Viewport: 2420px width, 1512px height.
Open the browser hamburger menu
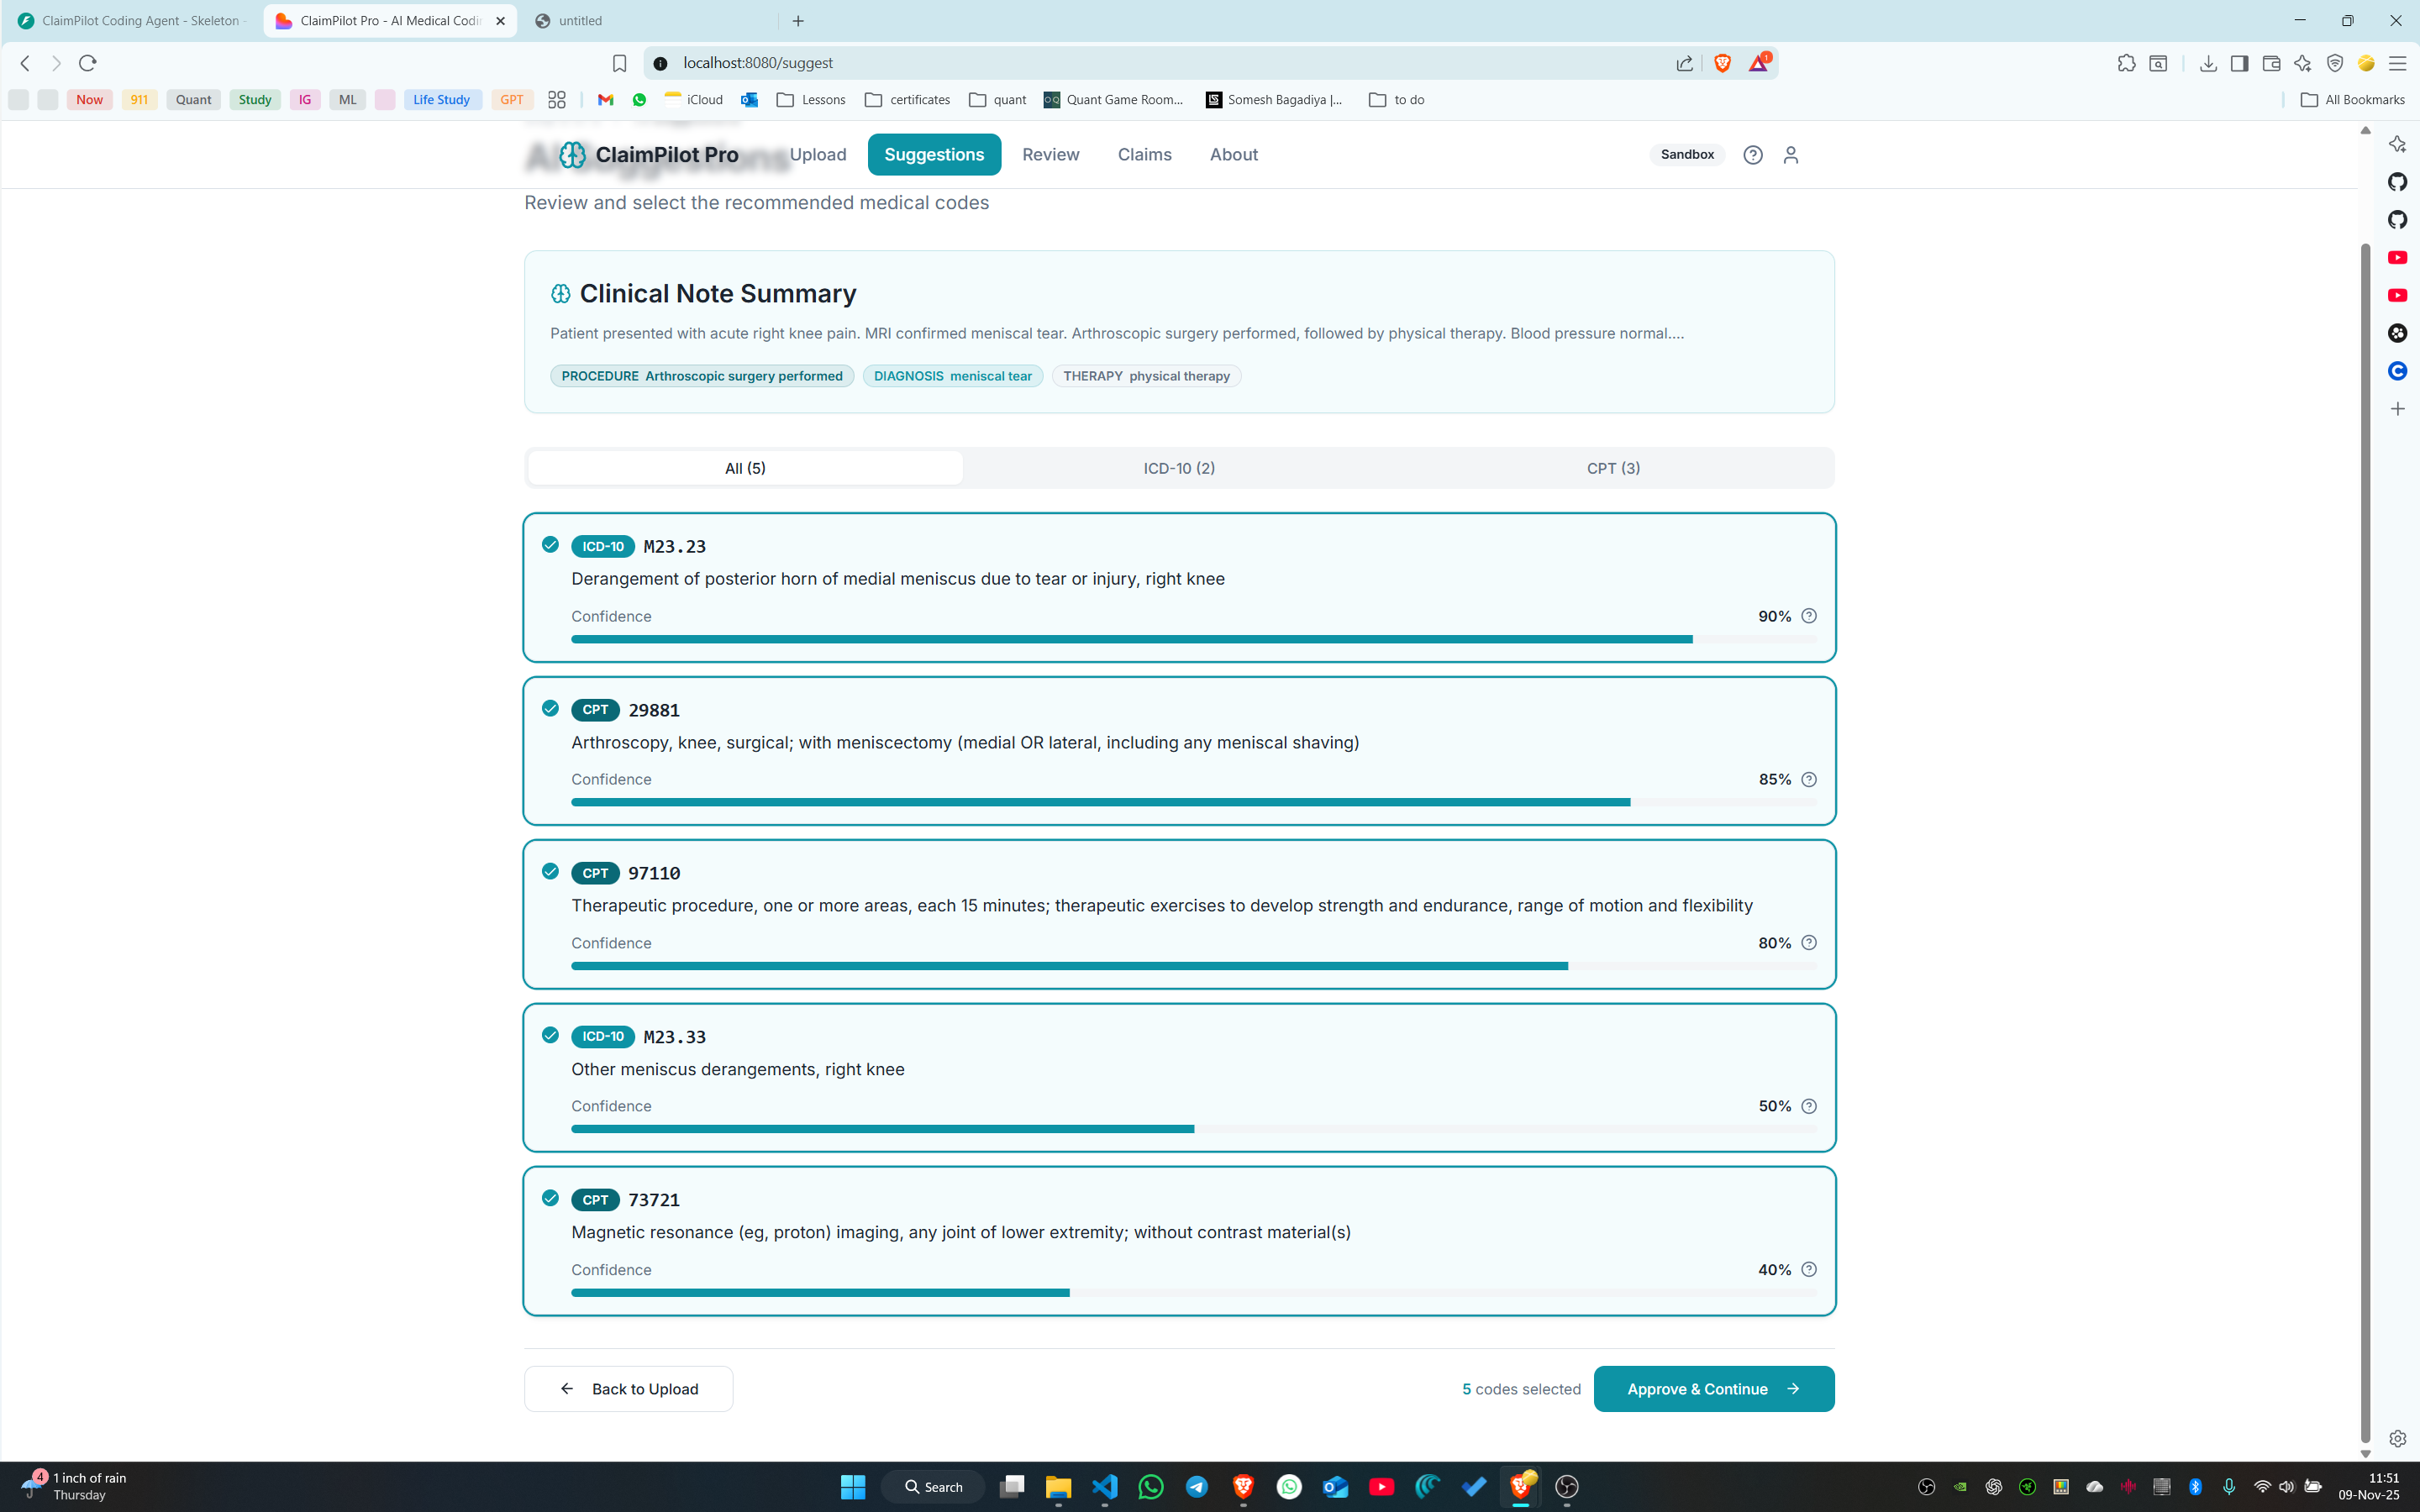2397,63
